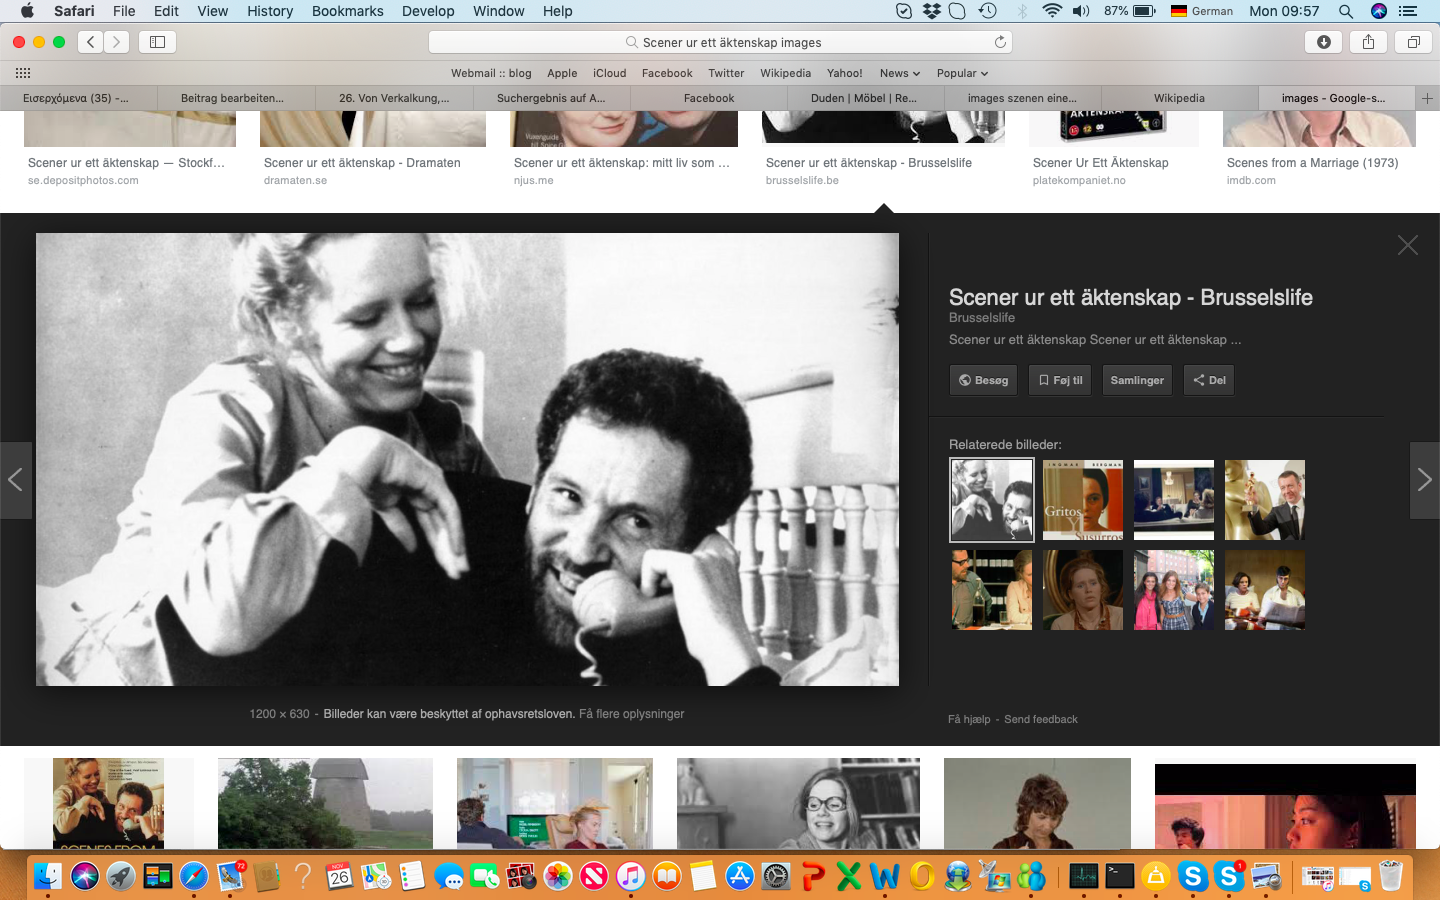Open the large black-and-white preview photo
The image size is (1440, 900).
click(x=467, y=459)
